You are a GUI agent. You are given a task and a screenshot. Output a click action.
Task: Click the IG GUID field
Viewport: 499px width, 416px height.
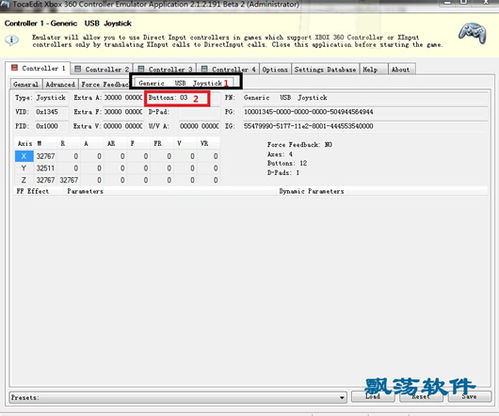[365, 126]
